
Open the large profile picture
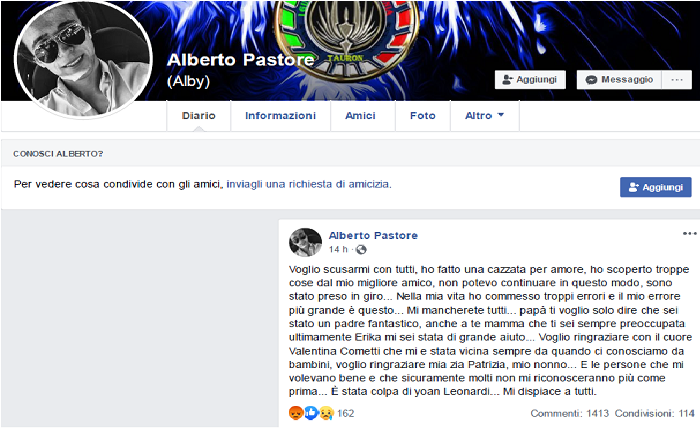click(x=83, y=60)
